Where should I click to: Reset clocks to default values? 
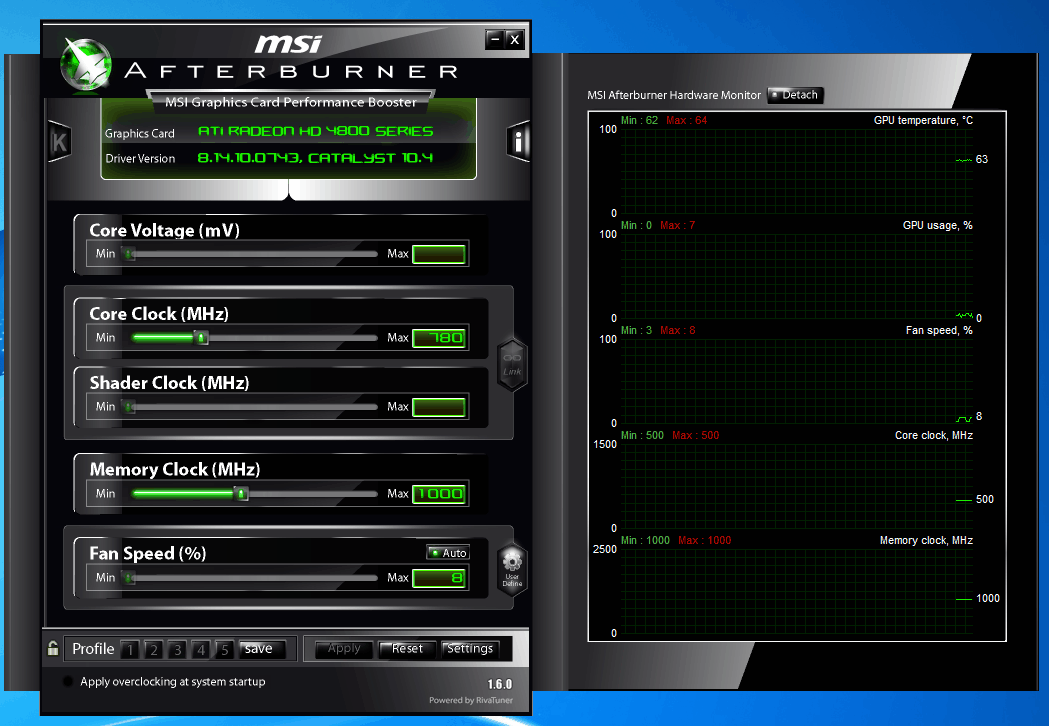406,648
